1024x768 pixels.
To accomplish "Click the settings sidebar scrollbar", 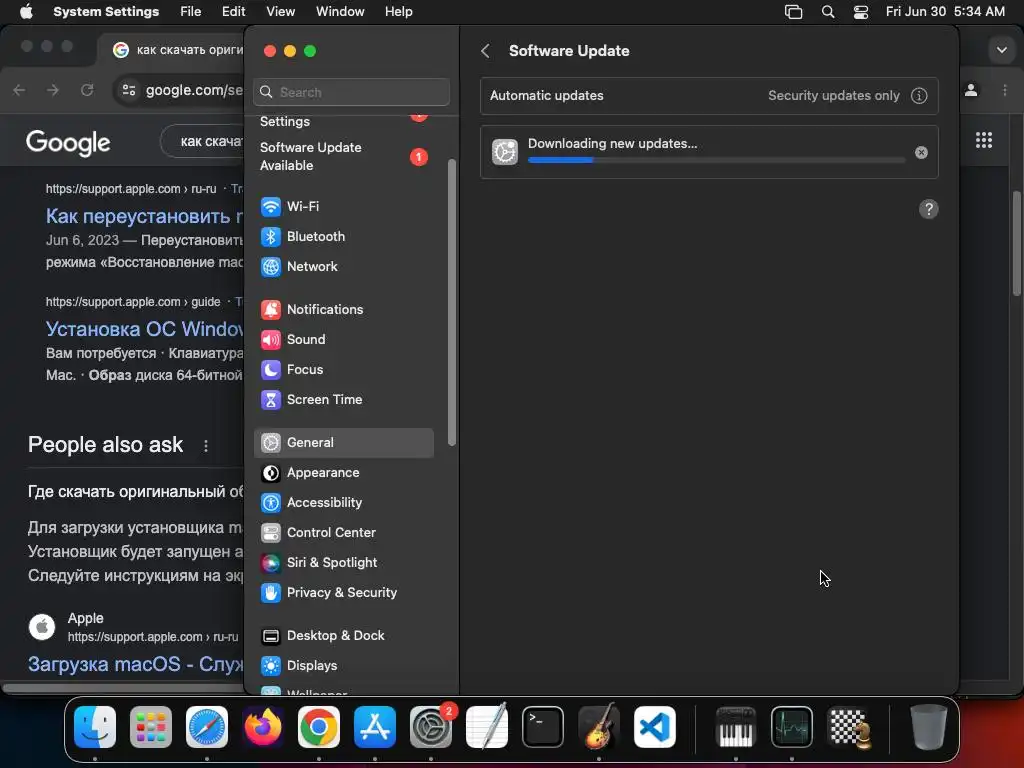I will pyautogui.click(x=451, y=303).
